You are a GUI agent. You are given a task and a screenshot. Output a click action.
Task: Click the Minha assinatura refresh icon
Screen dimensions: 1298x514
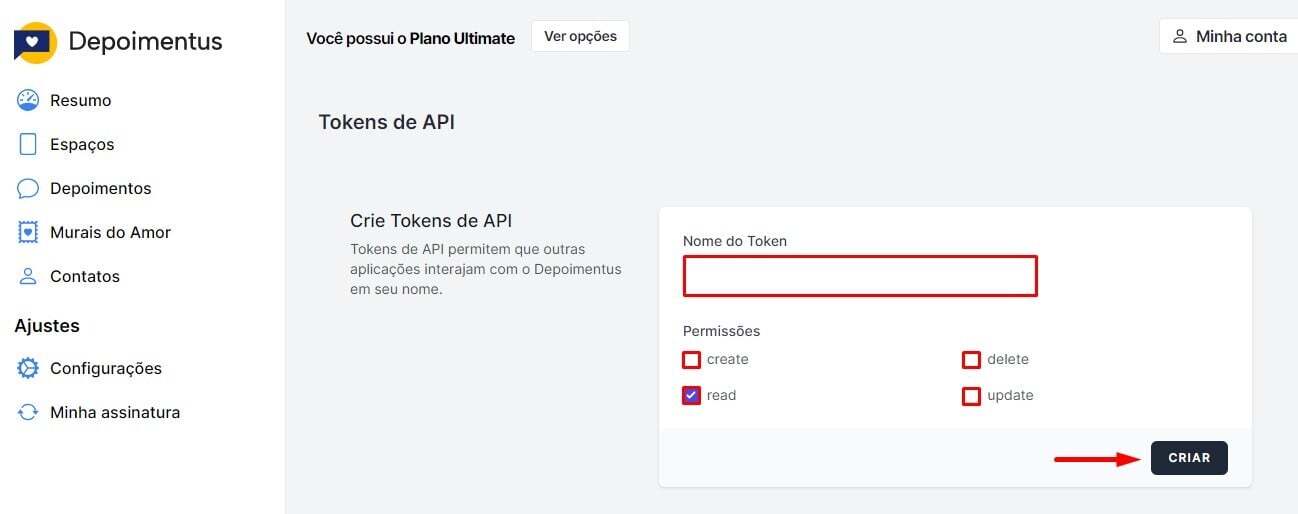(28, 412)
